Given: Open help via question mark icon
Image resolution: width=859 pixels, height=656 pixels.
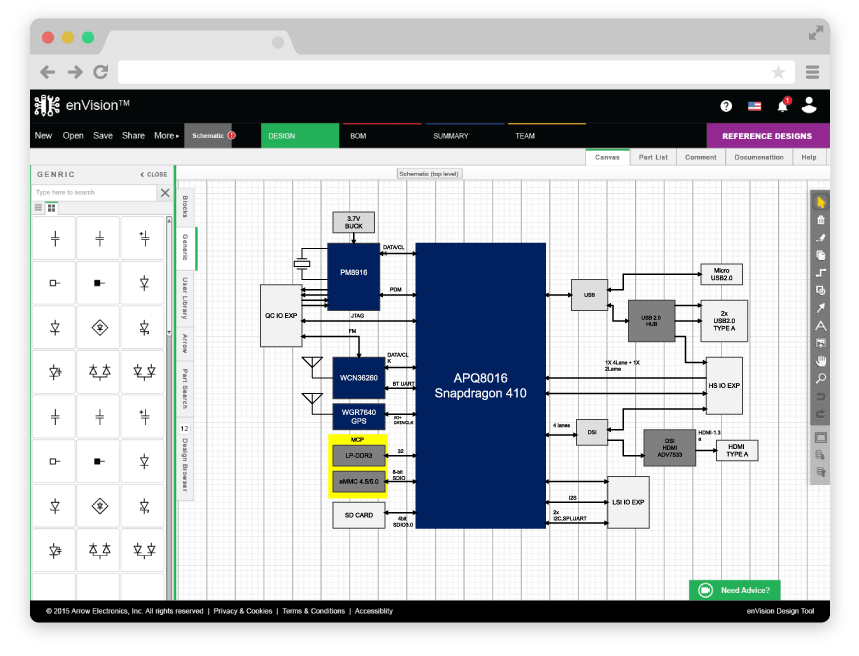Looking at the screenshot, I should (x=726, y=106).
